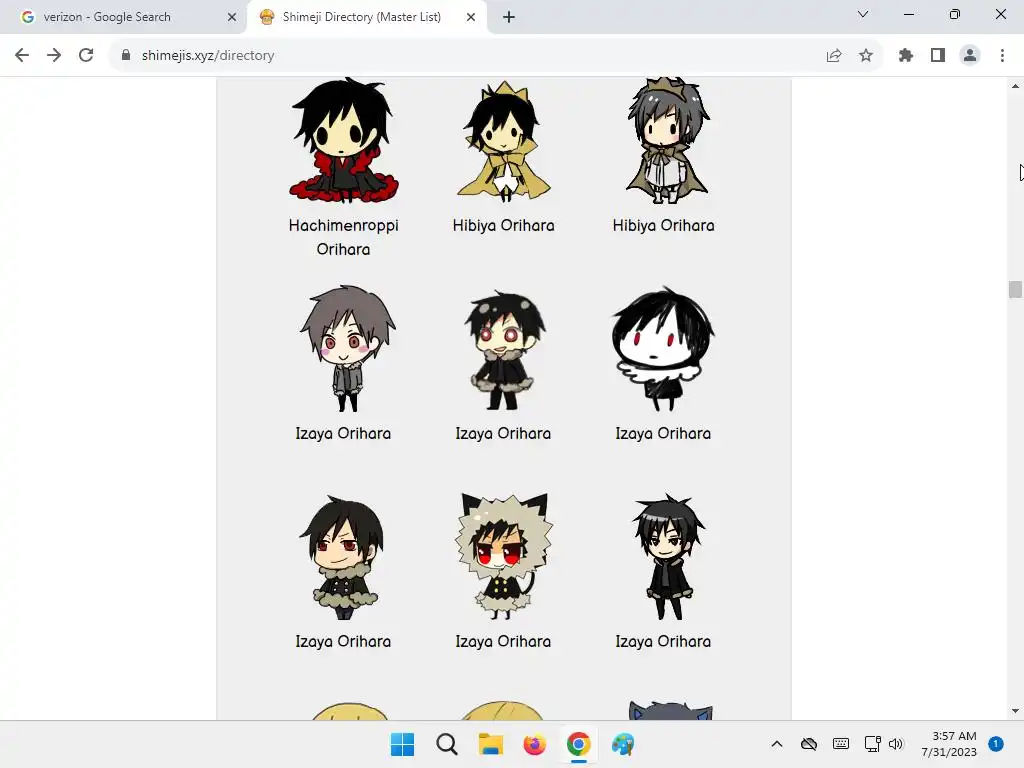This screenshot has height=768, width=1024.
Task: Click scrollbar down arrow
Action: coord(1015,711)
